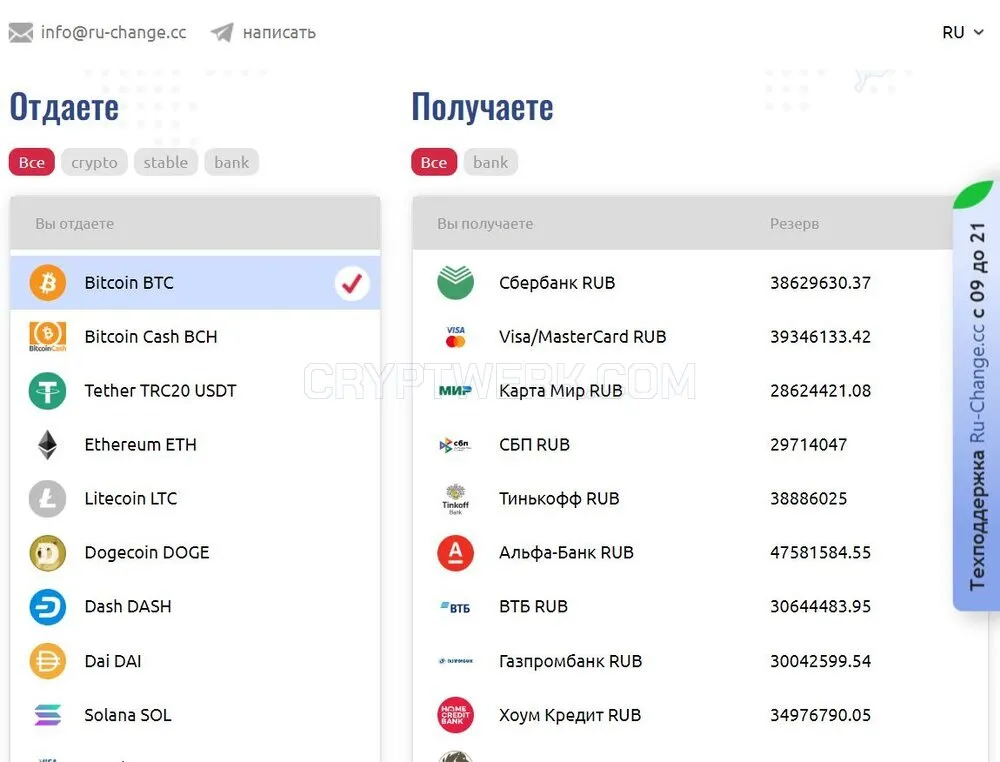Click the Tinkoff Bank logo

455,499
